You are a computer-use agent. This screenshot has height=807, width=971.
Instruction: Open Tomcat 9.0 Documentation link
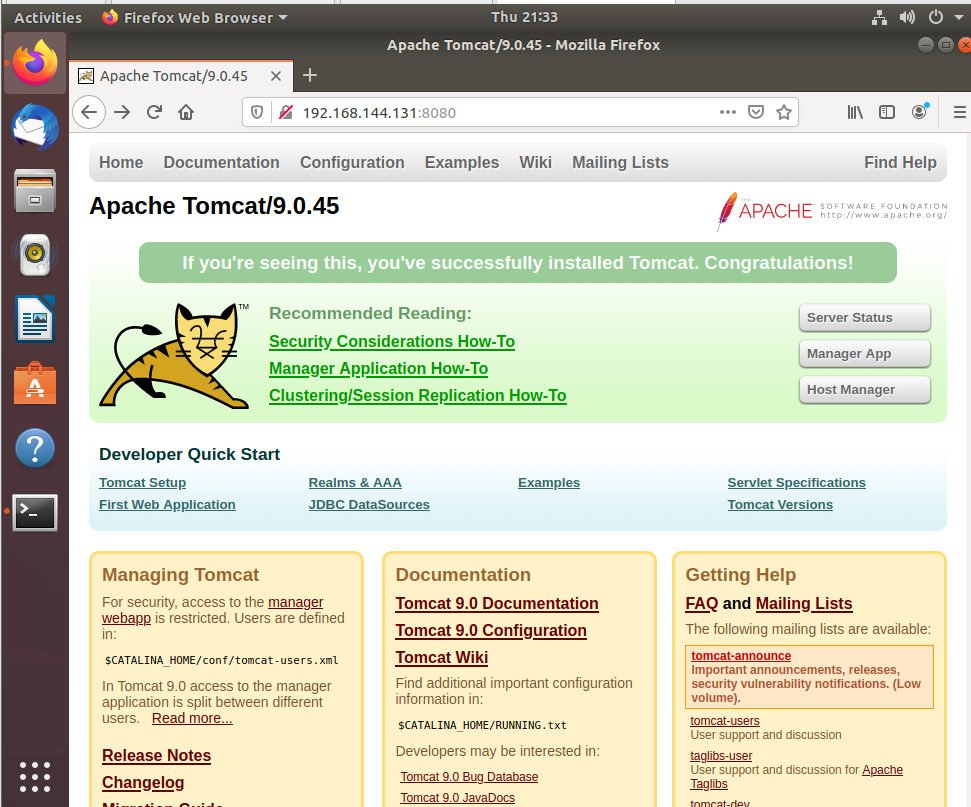[x=497, y=603]
